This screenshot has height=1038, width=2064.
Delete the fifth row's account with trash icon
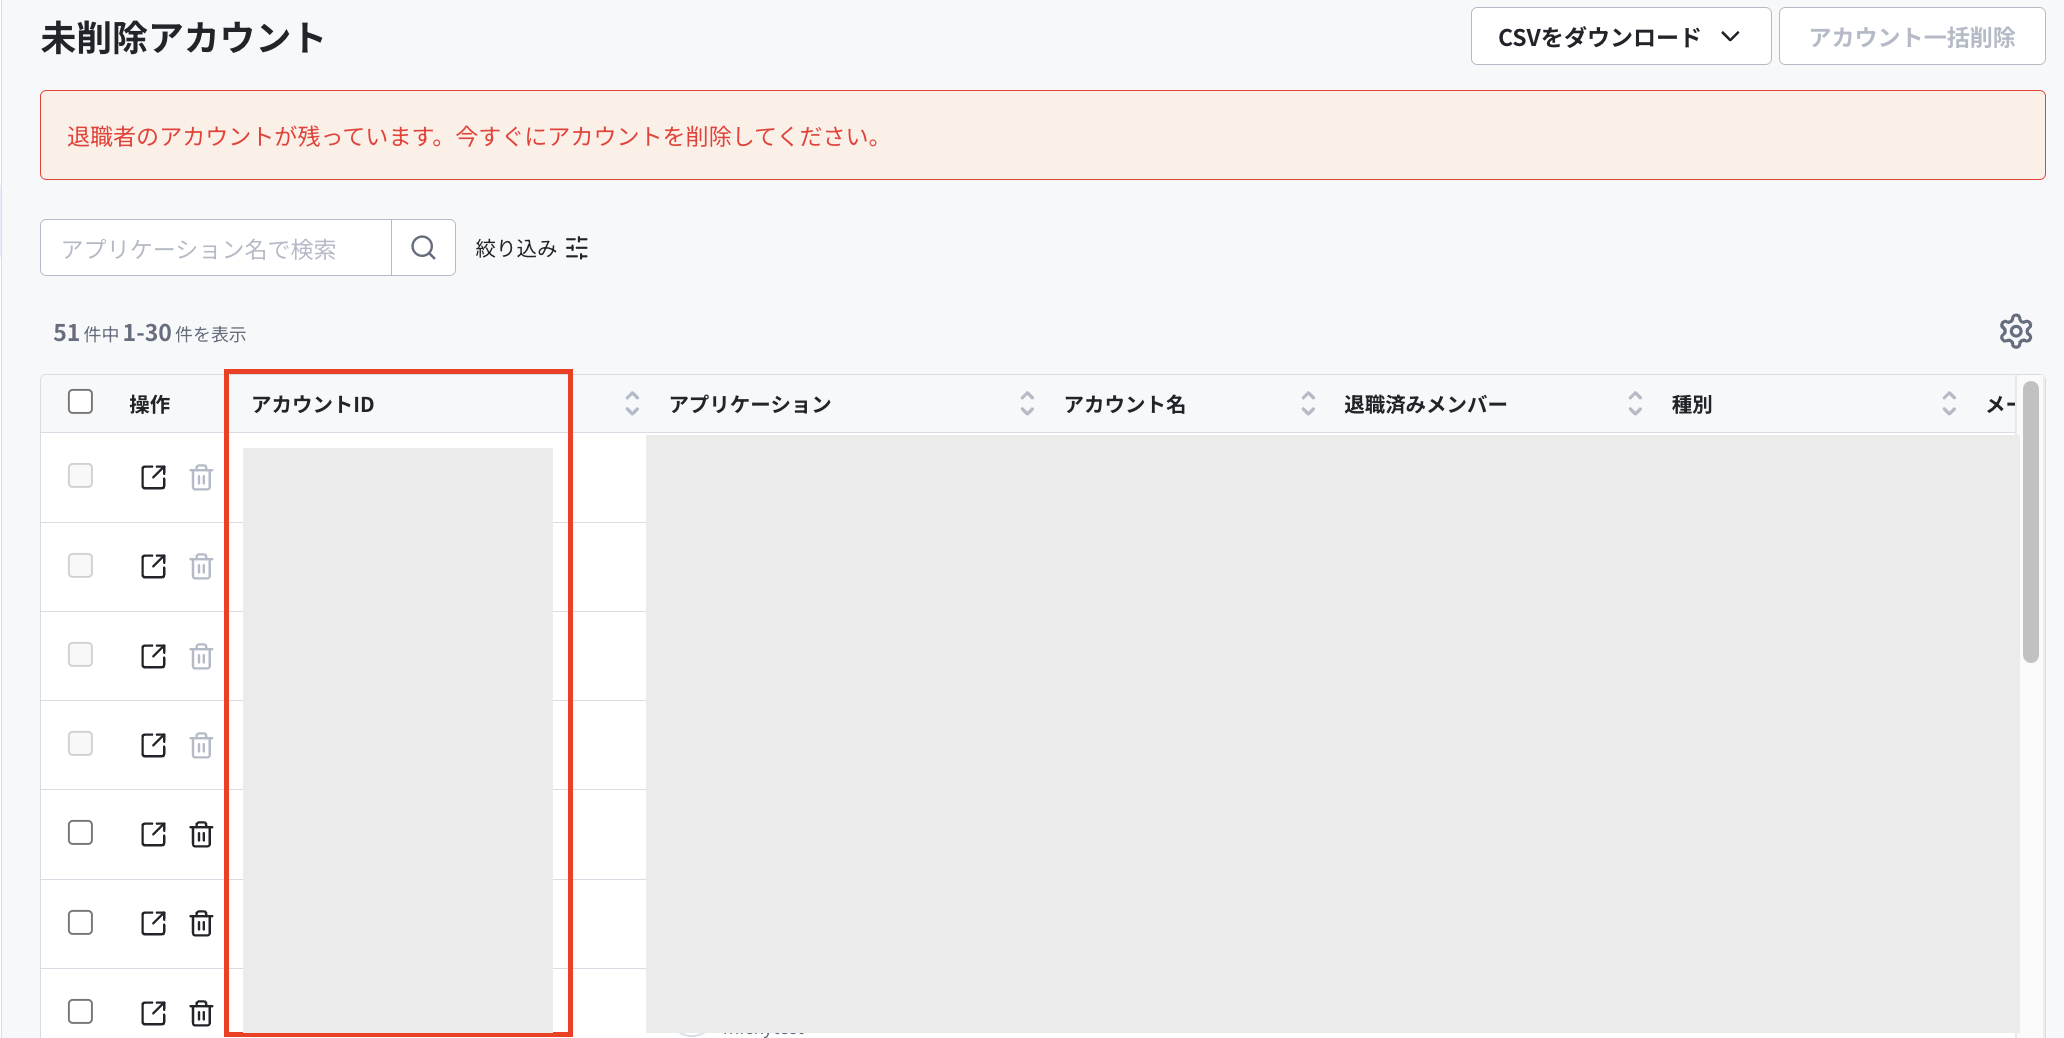pyautogui.click(x=202, y=834)
